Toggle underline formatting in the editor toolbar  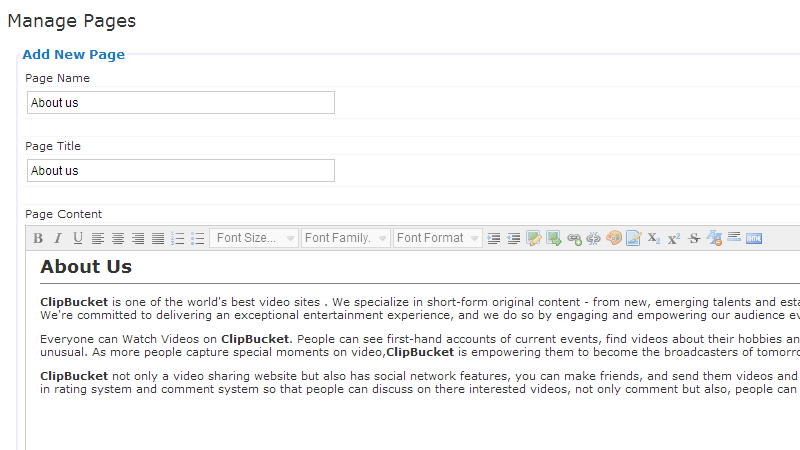tap(78, 238)
